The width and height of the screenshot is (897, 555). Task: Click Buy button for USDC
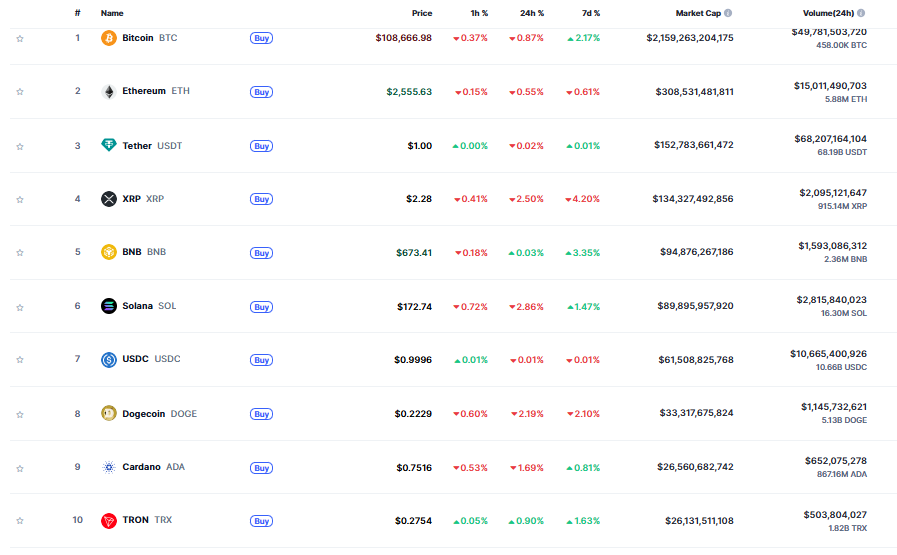(x=261, y=360)
